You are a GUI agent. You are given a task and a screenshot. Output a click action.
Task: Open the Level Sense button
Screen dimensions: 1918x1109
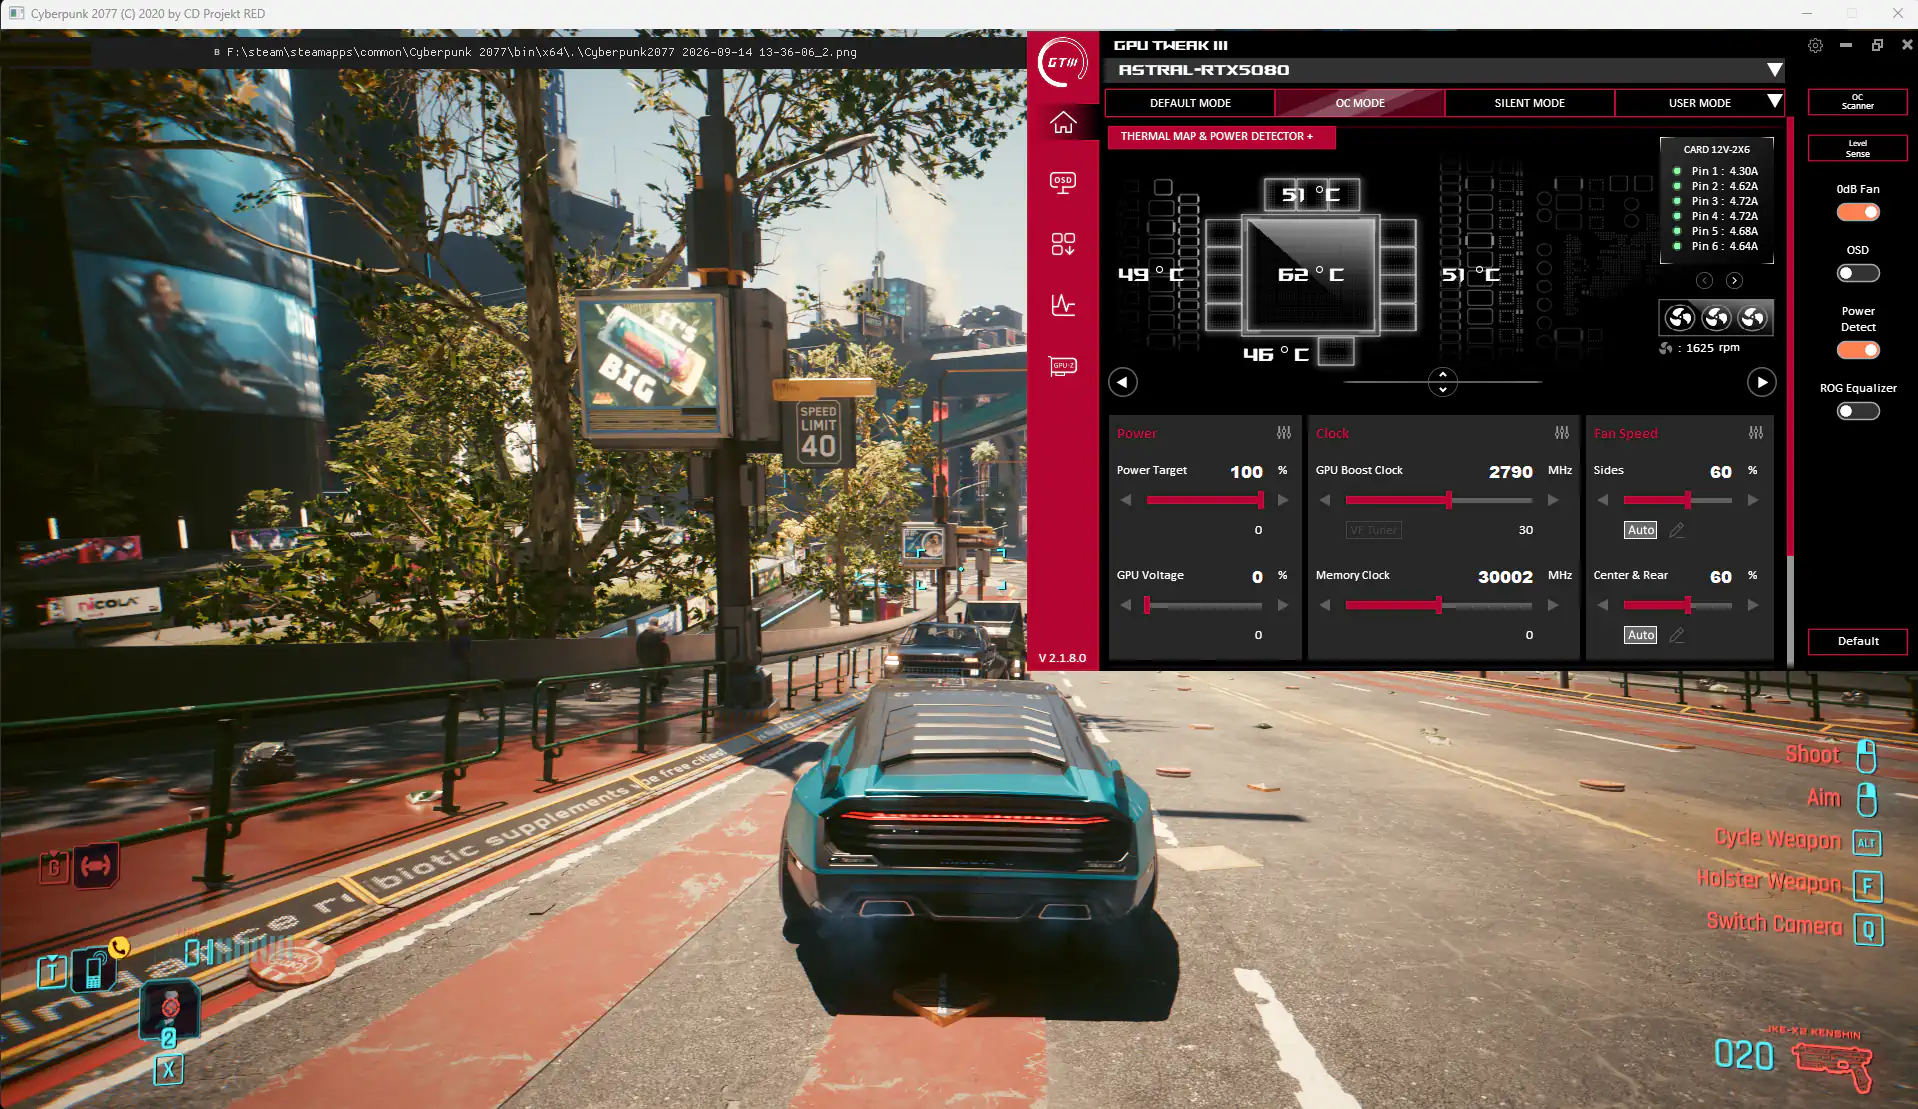pyautogui.click(x=1858, y=148)
